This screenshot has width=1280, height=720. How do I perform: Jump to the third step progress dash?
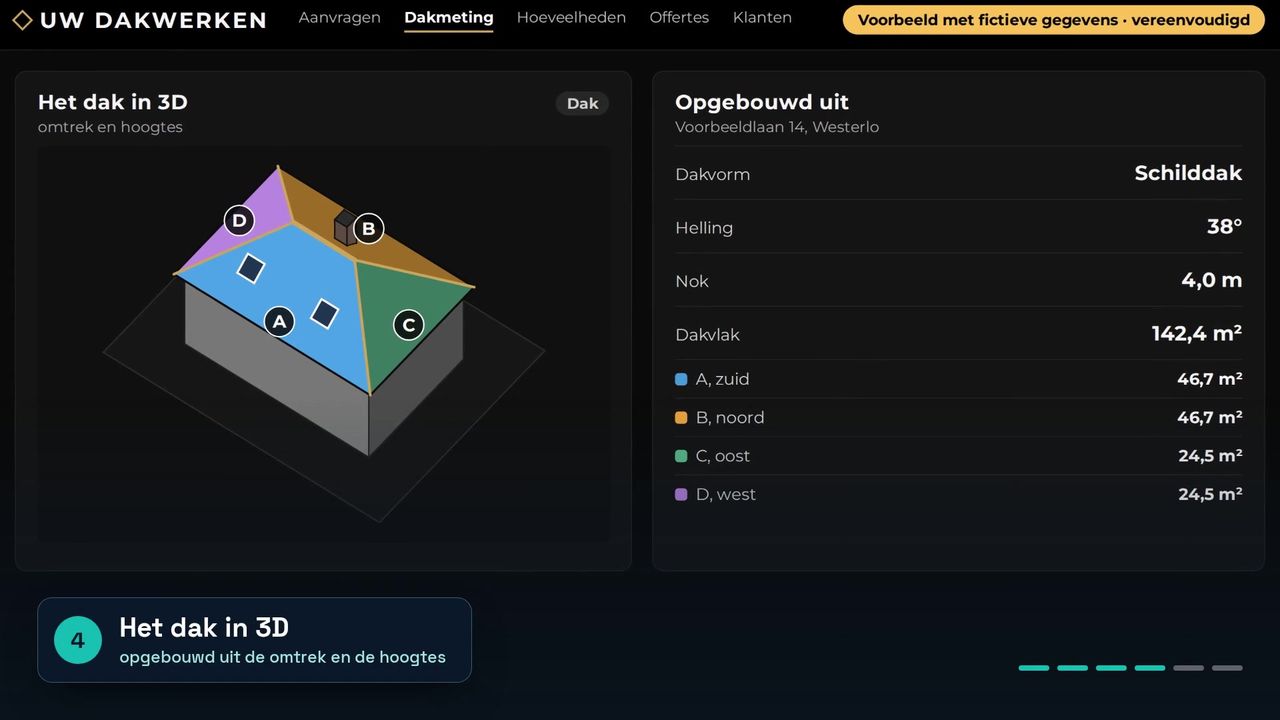coord(1111,668)
